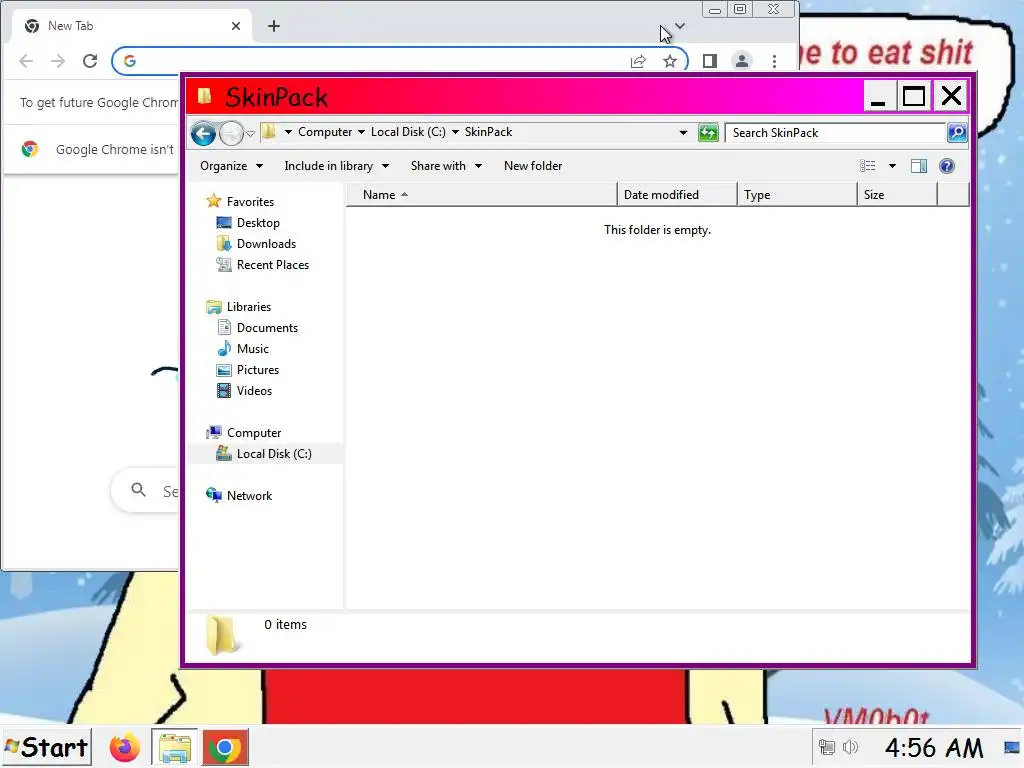Sort by the Size column header
1024x768 pixels.
pyautogui.click(x=897, y=195)
